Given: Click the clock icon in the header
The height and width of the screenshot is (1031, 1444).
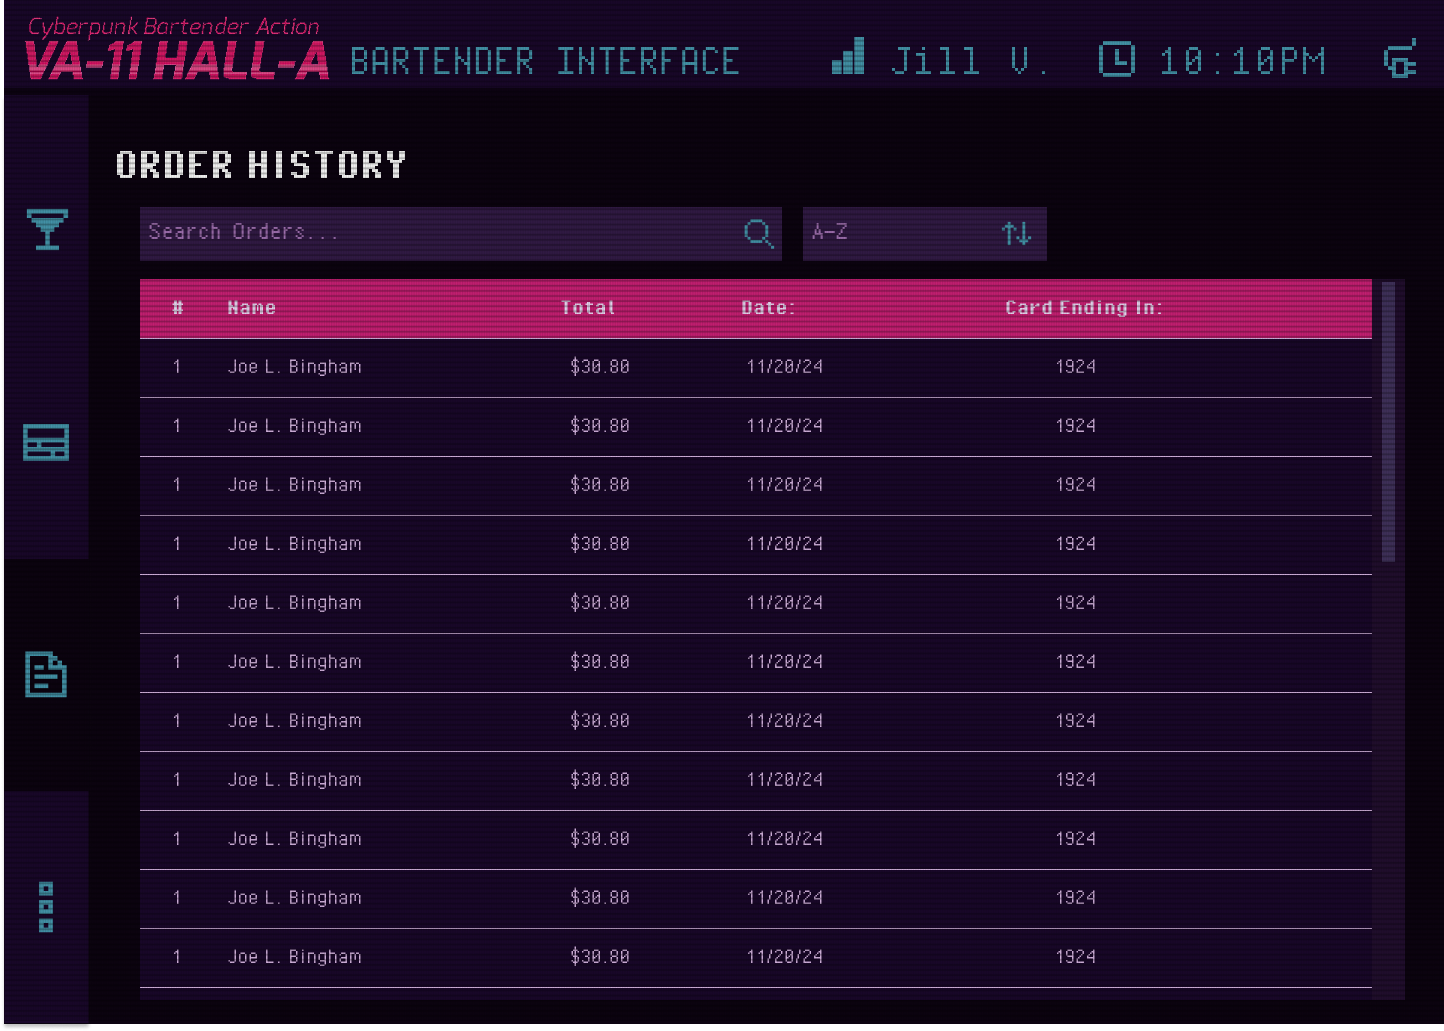Looking at the screenshot, I should pyautogui.click(x=1117, y=59).
